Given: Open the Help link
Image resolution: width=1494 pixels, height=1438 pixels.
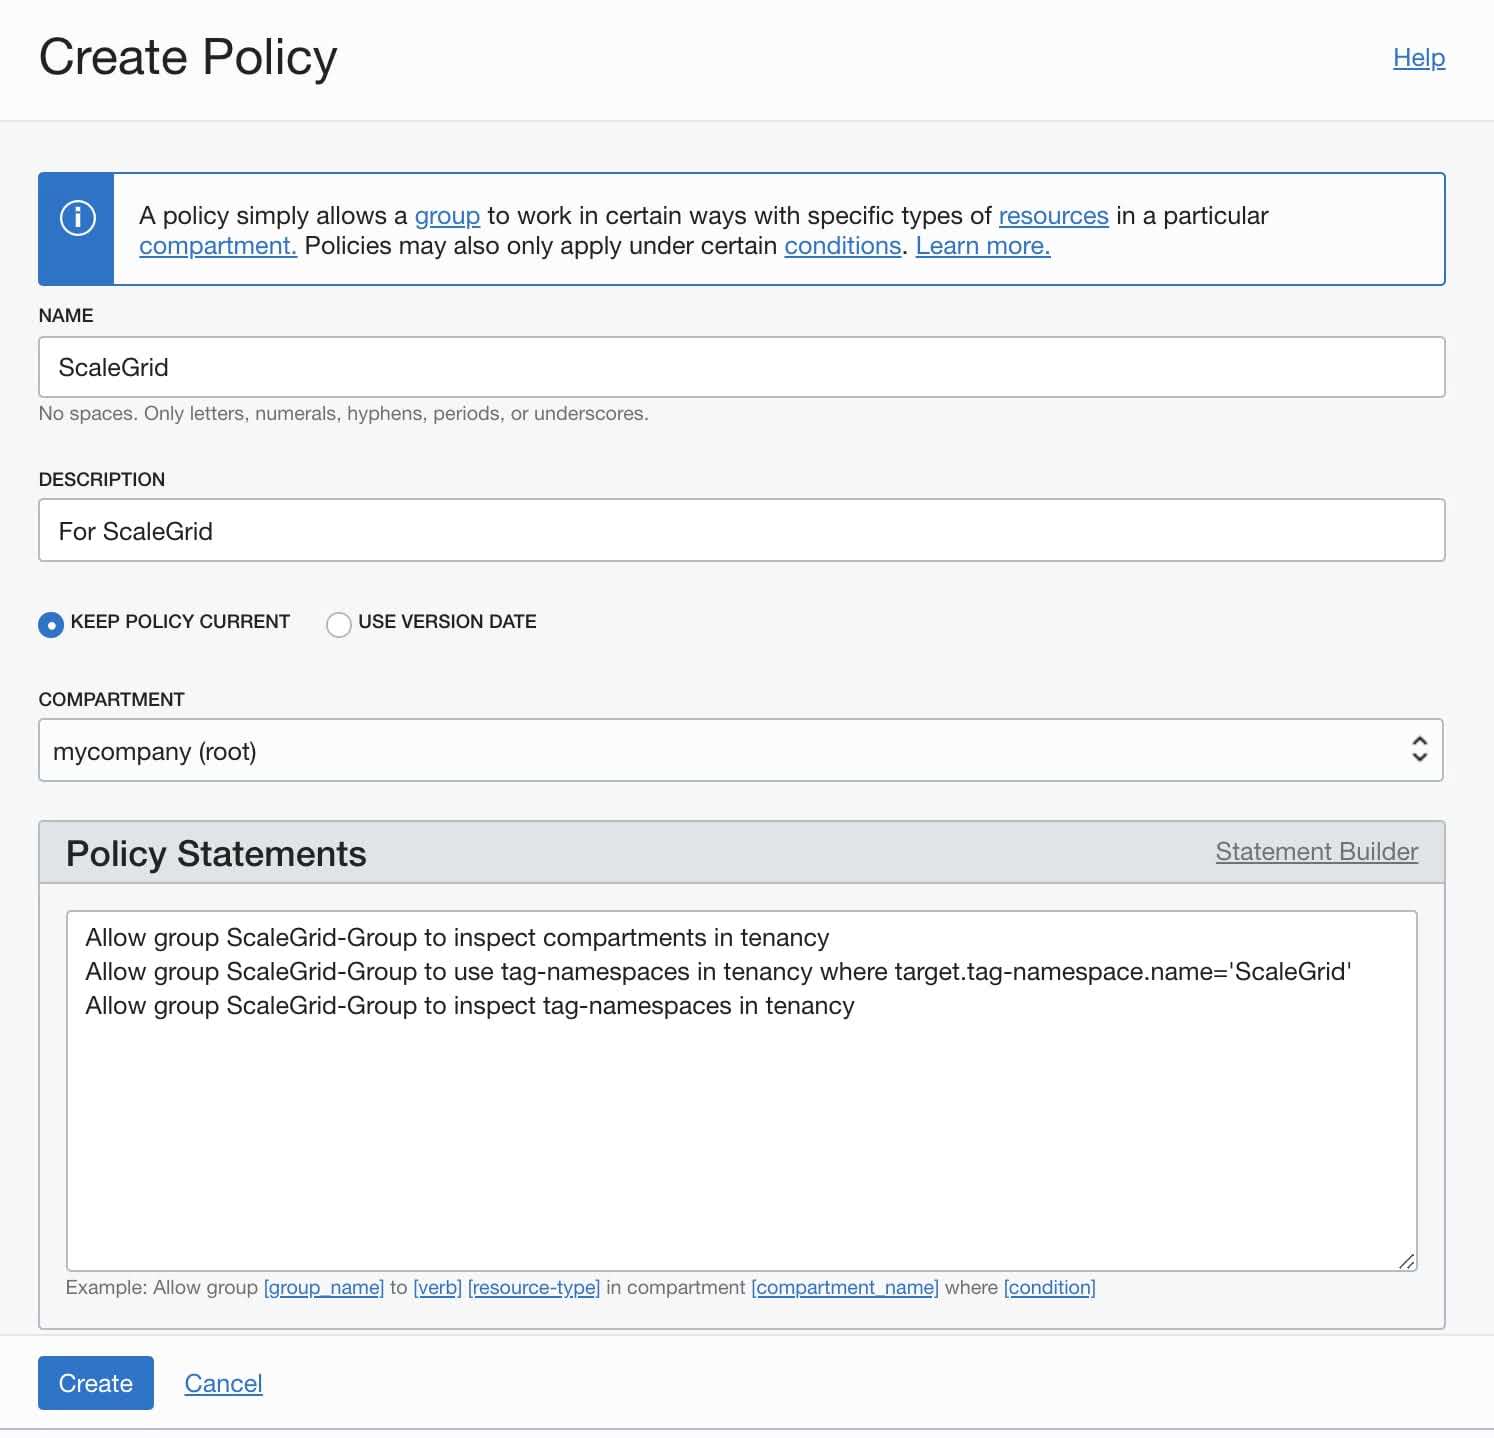Looking at the screenshot, I should pos(1419,58).
